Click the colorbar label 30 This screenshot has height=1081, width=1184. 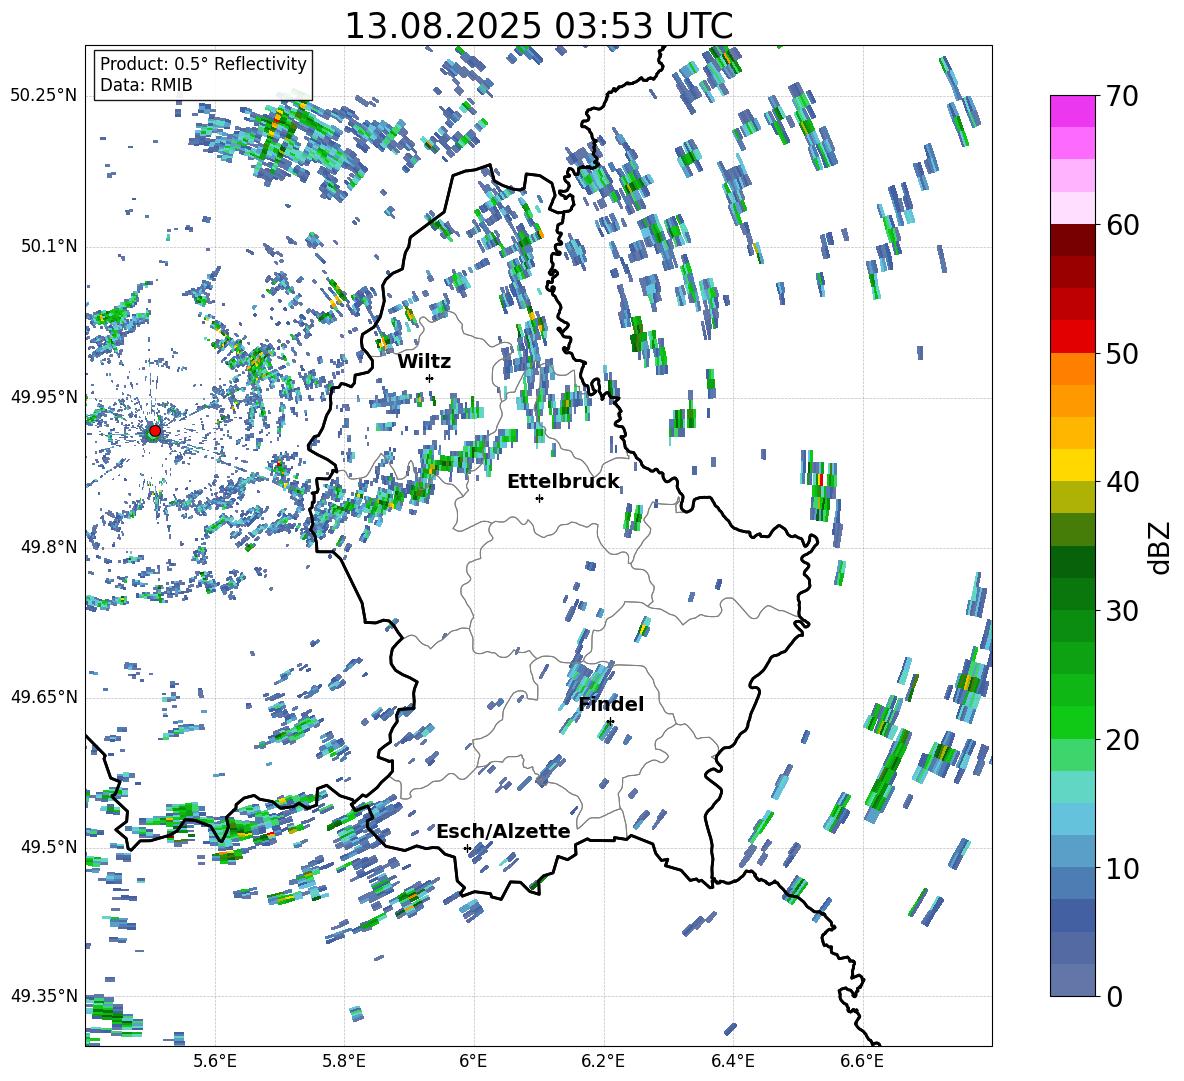1122,611
